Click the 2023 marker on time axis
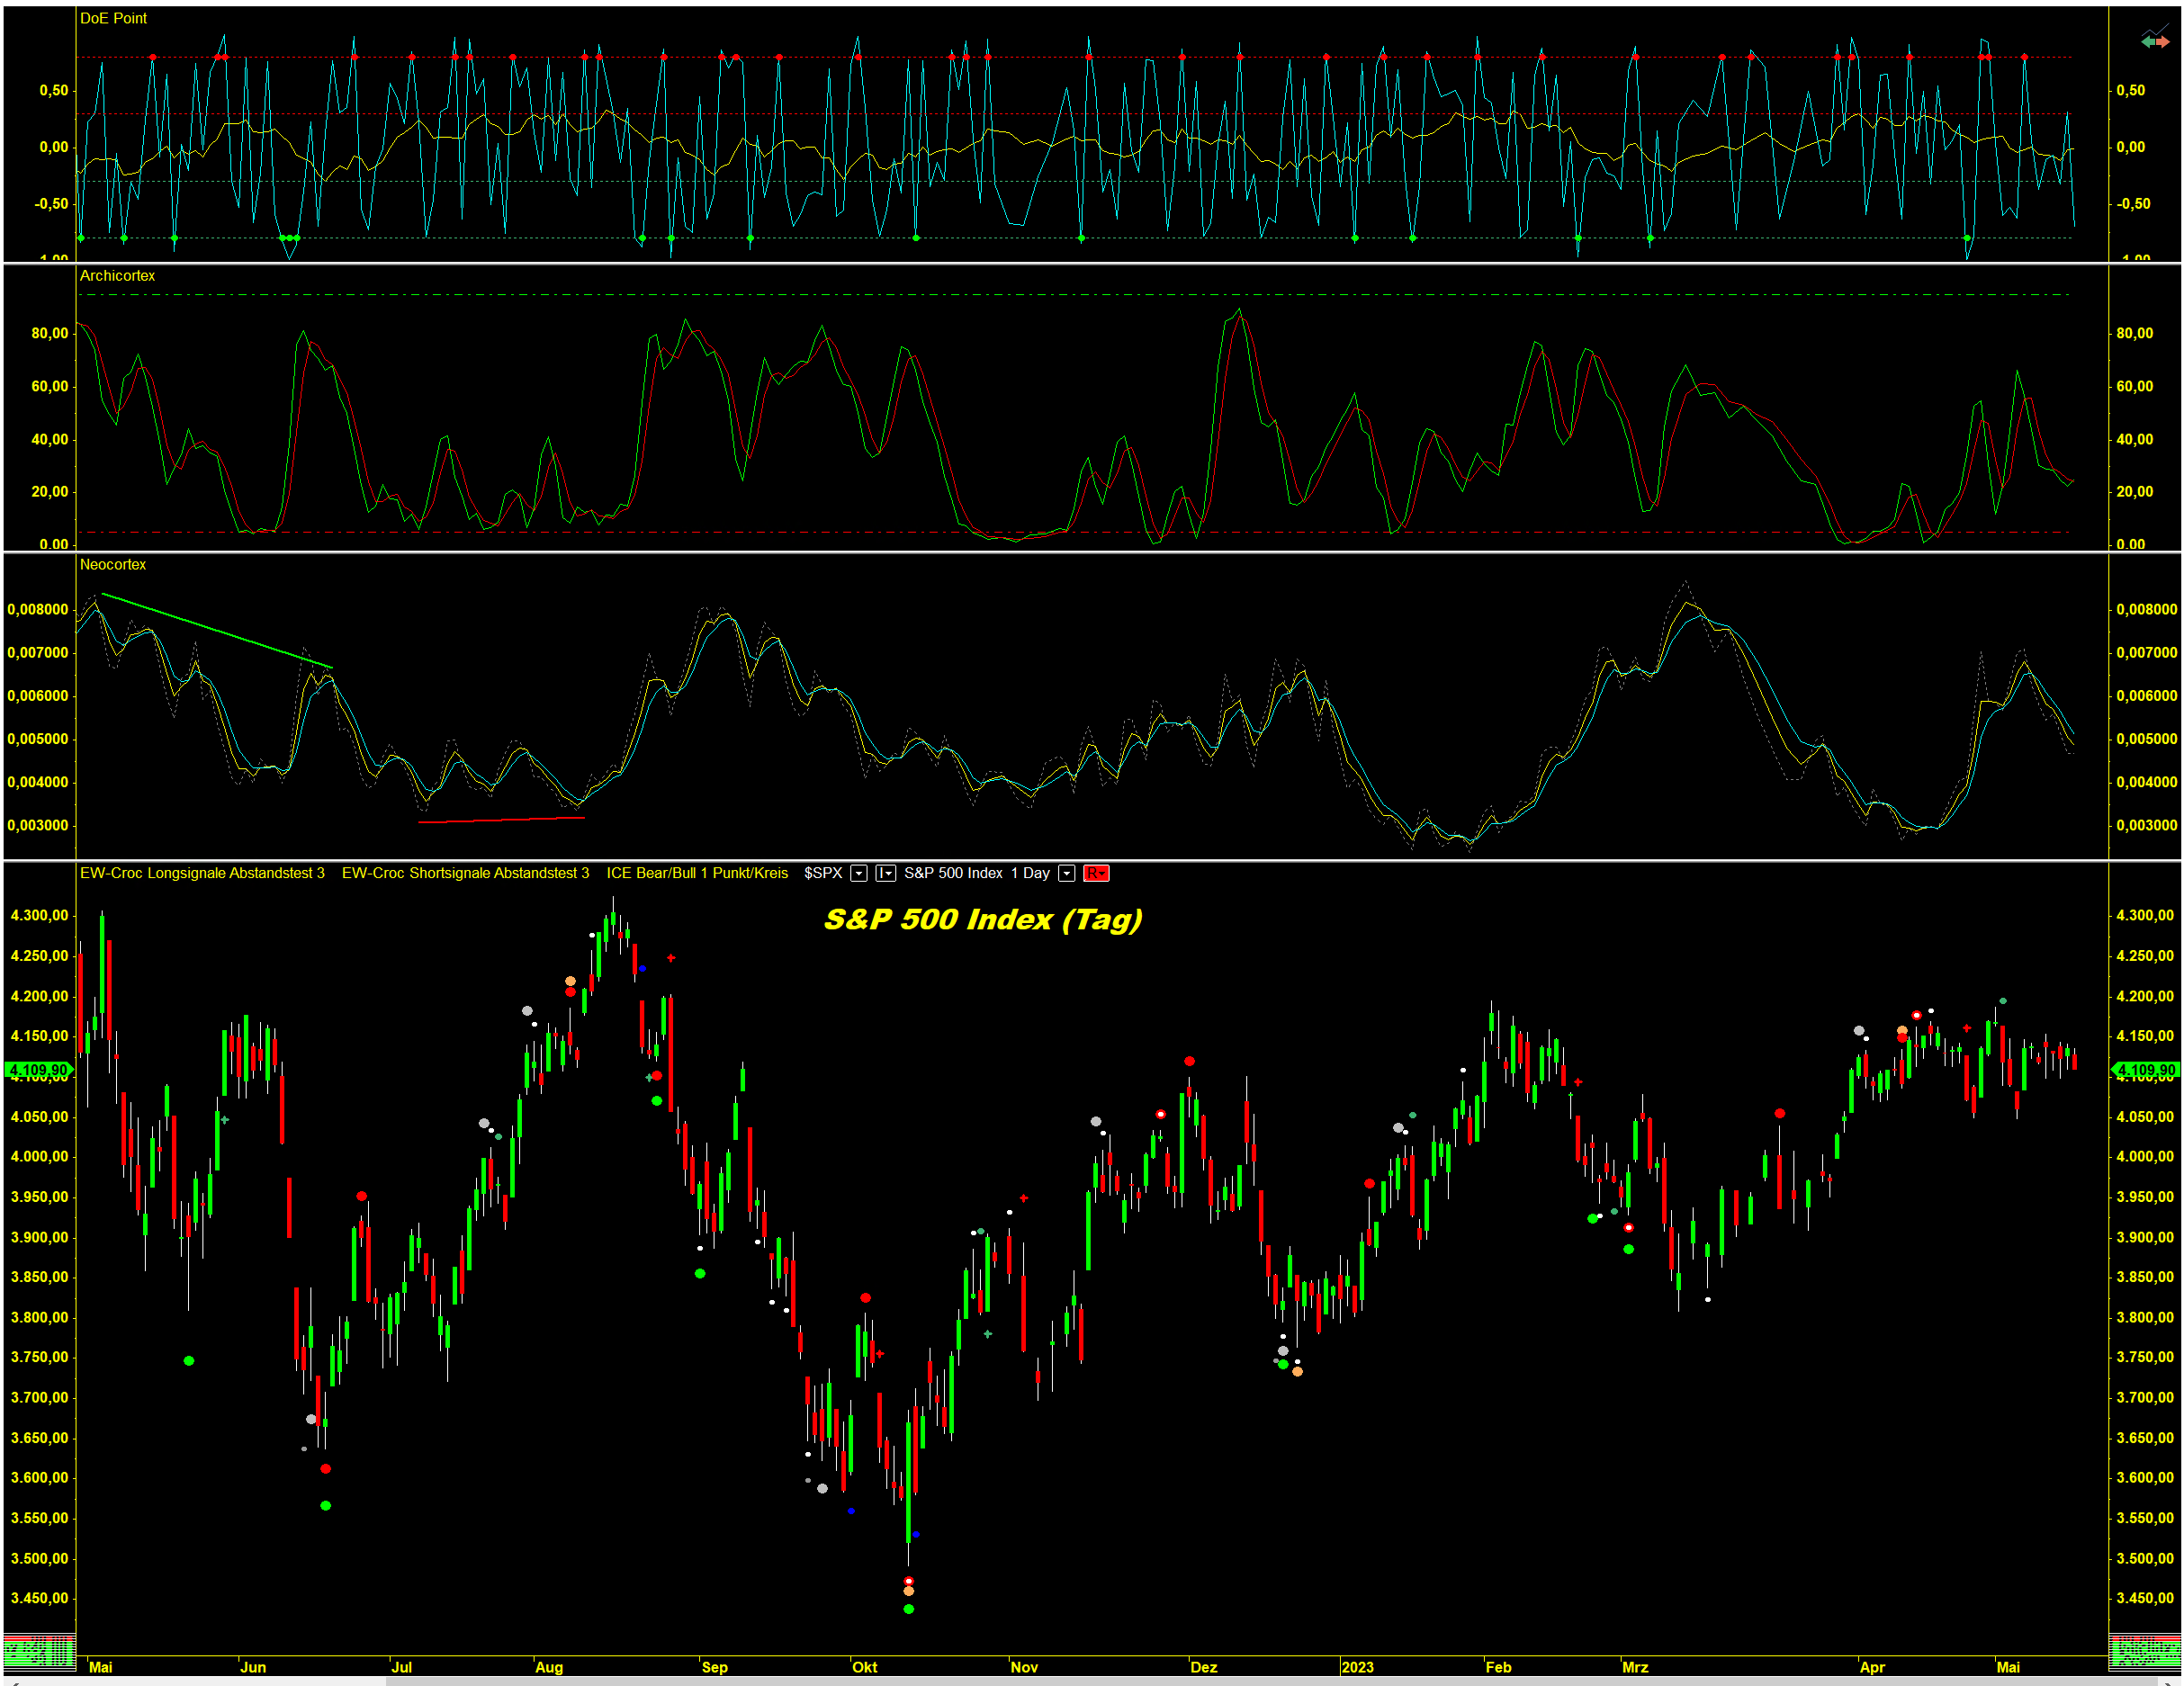 click(1357, 1667)
